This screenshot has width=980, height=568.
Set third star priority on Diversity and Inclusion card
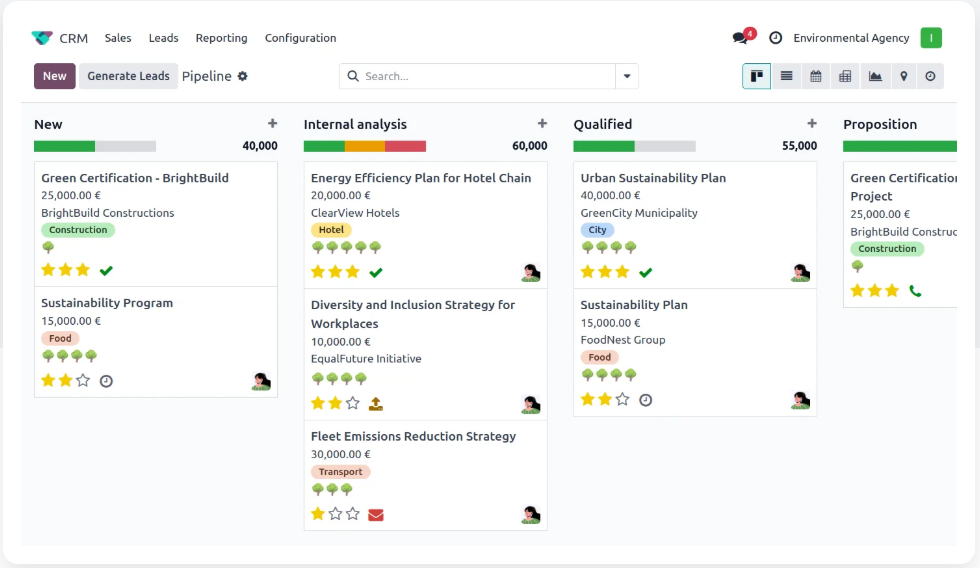352,403
